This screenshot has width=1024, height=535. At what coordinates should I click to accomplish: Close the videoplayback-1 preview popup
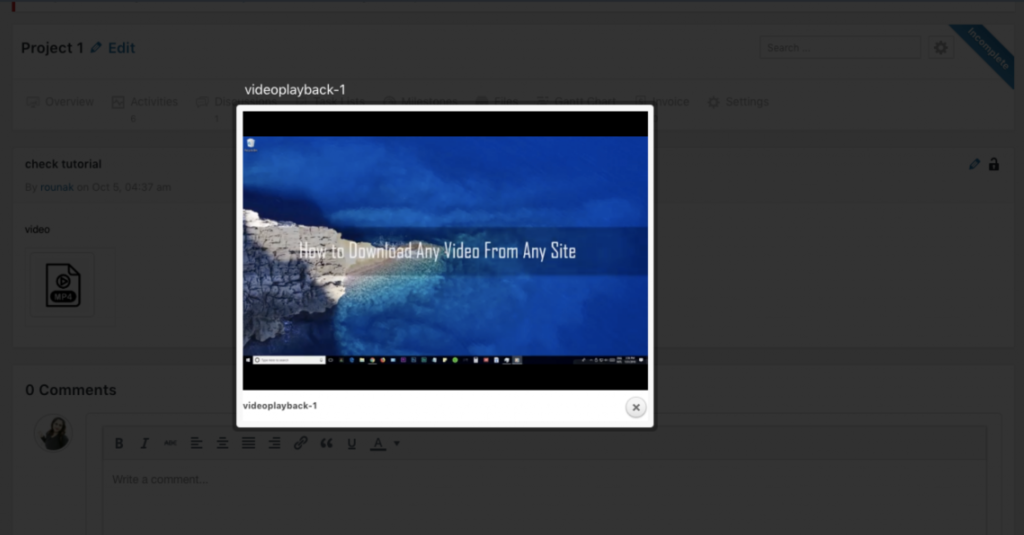635,407
